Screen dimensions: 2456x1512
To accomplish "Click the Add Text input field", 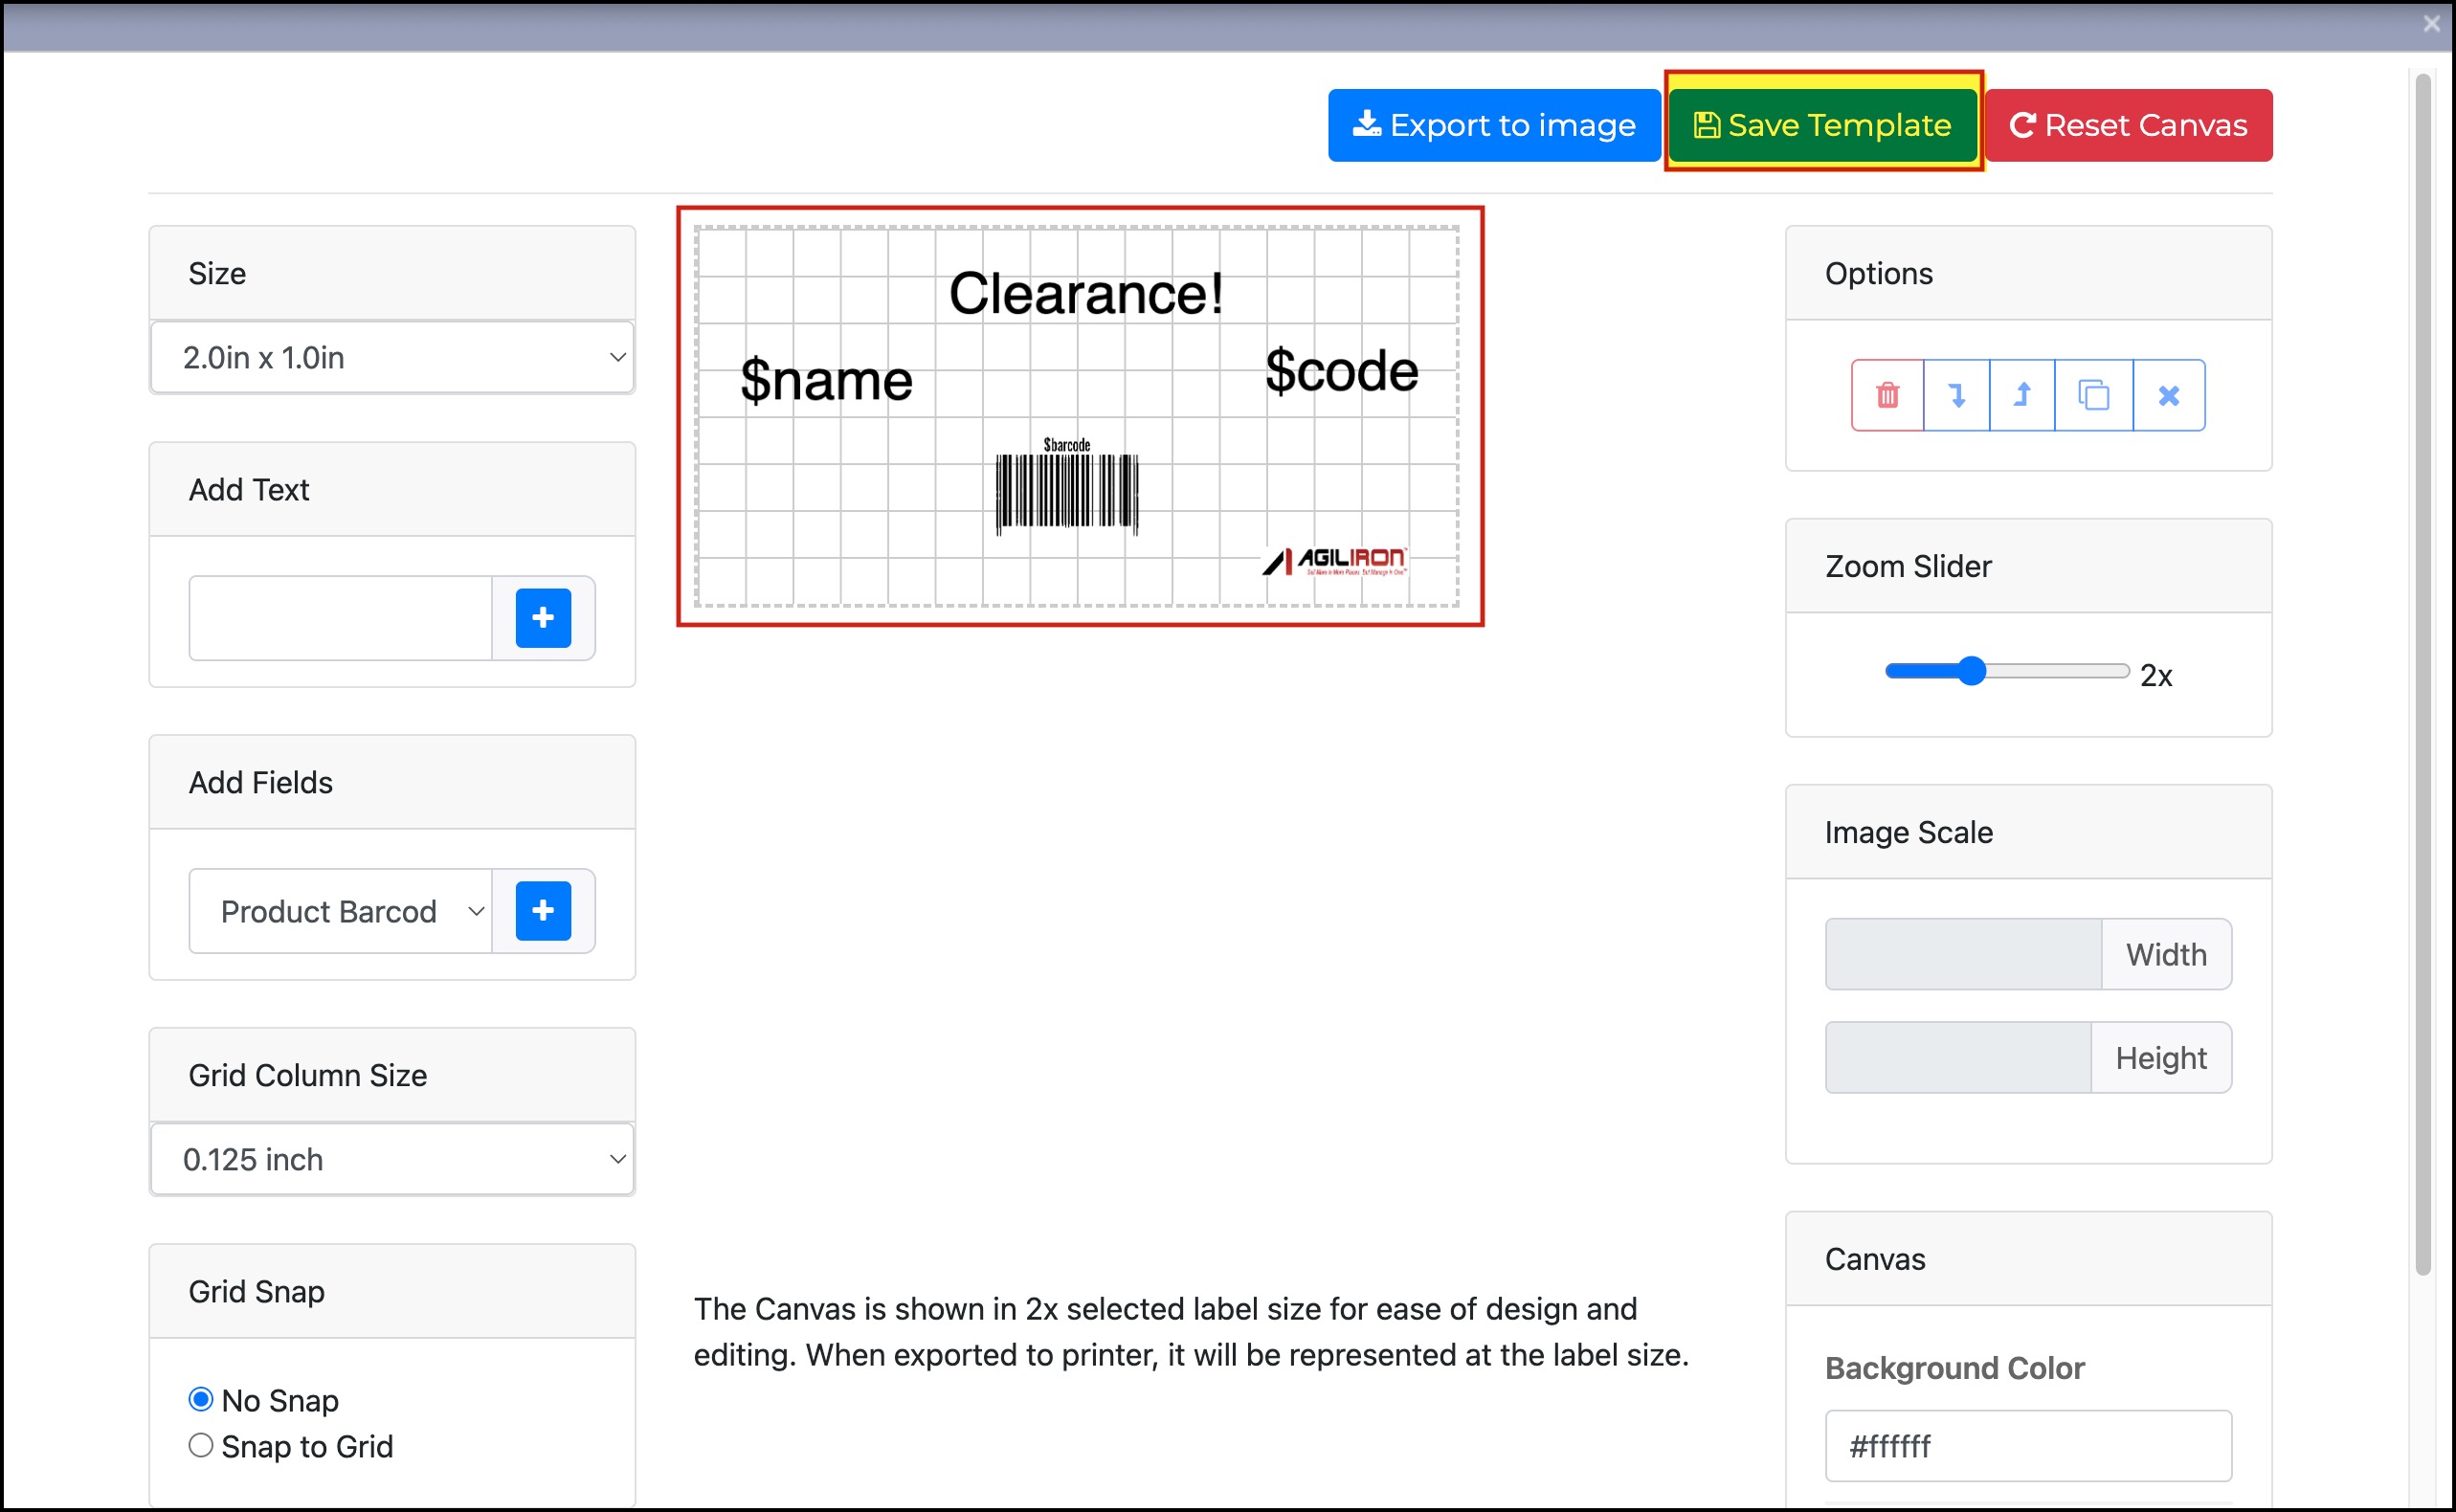I will pyautogui.click(x=340, y=618).
